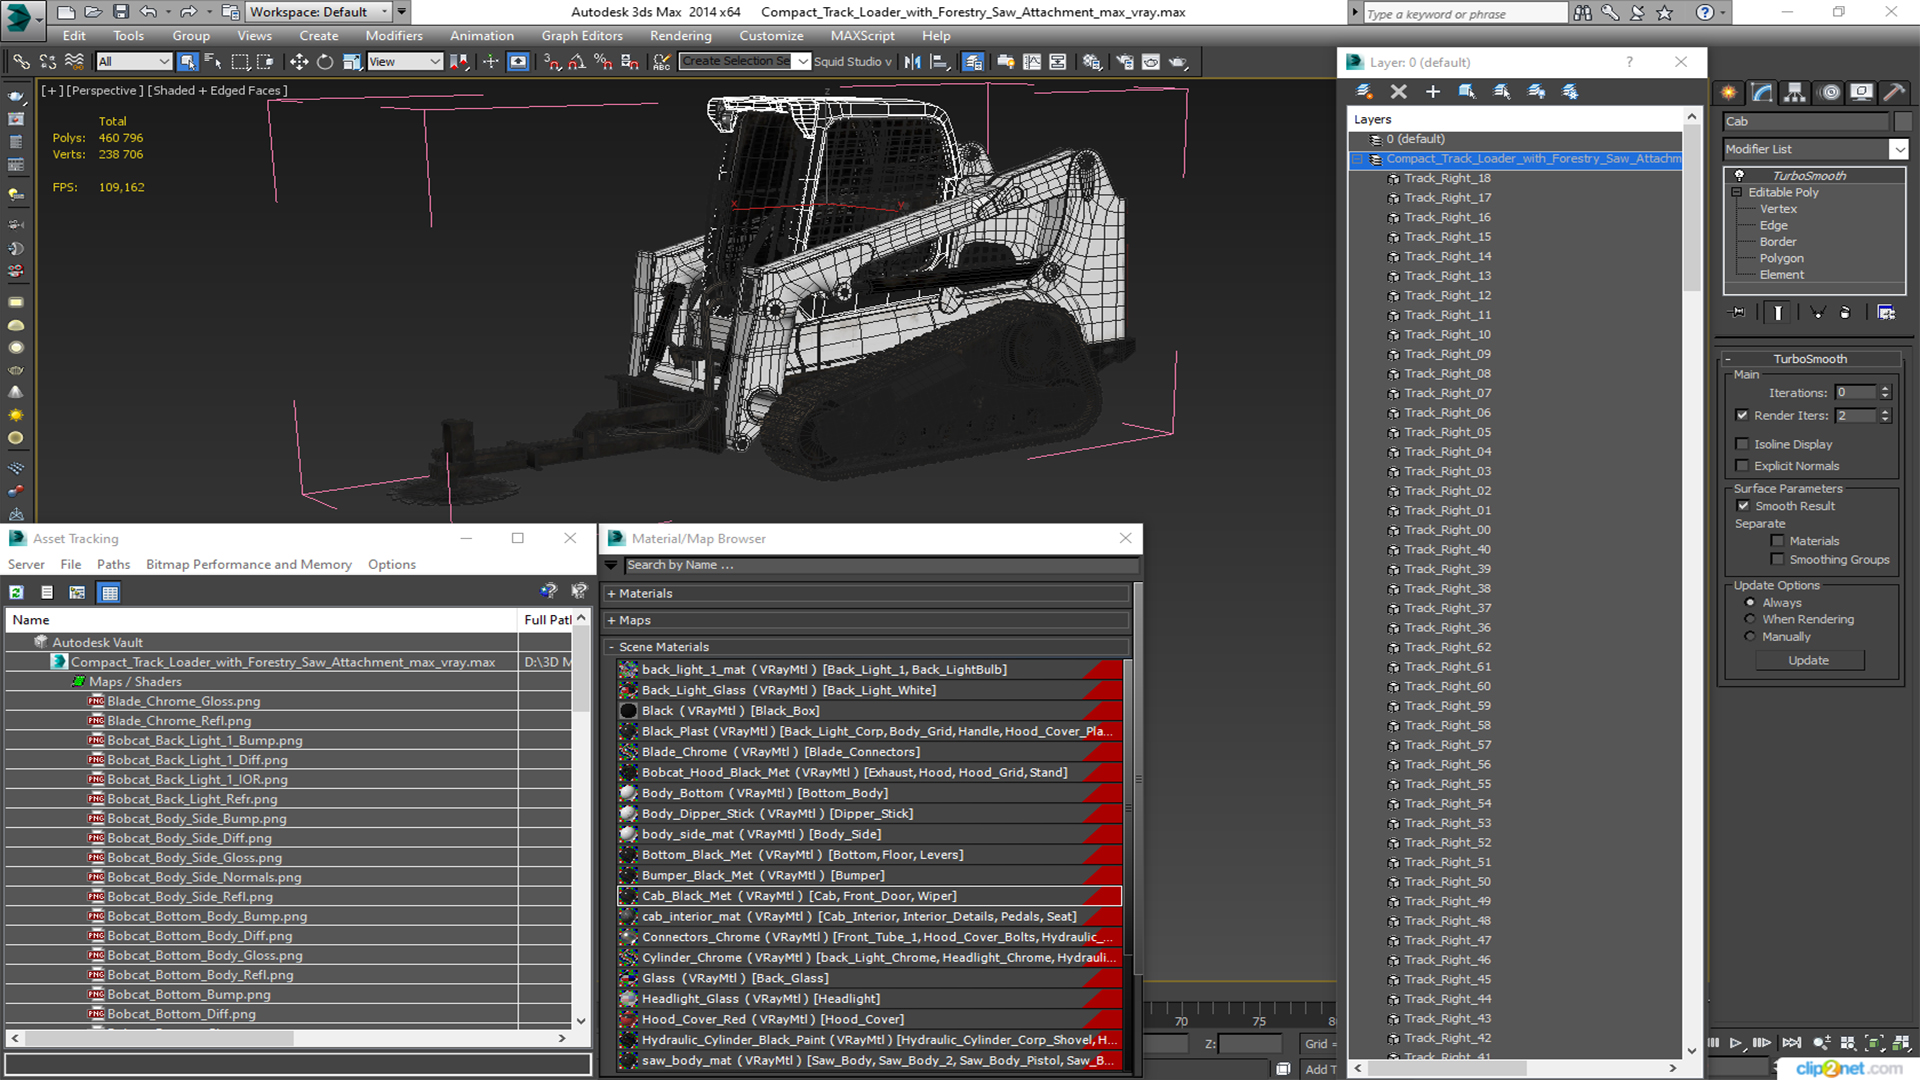Toggle the Percent Snap icon

pyautogui.click(x=603, y=62)
